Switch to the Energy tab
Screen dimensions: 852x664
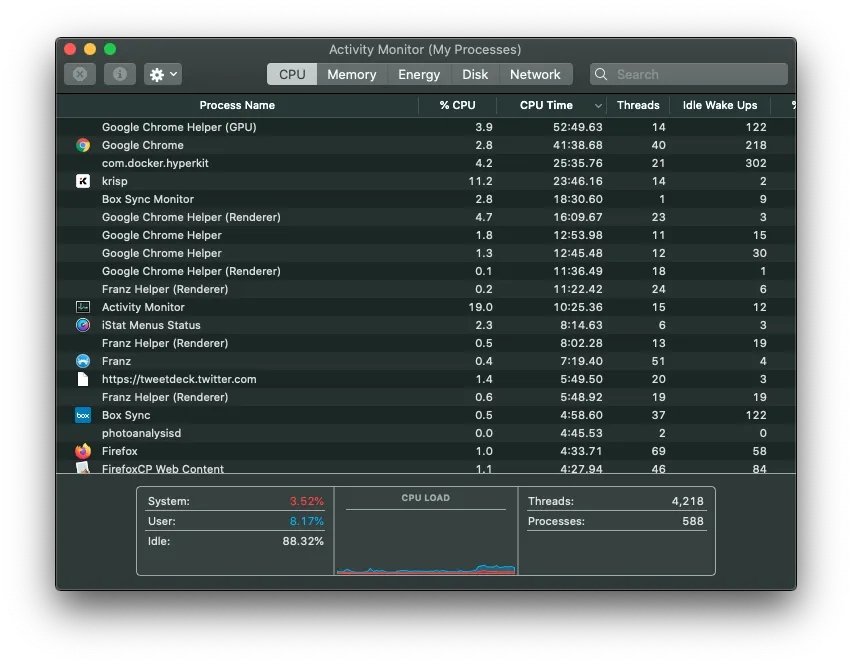pyautogui.click(x=419, y=74)
